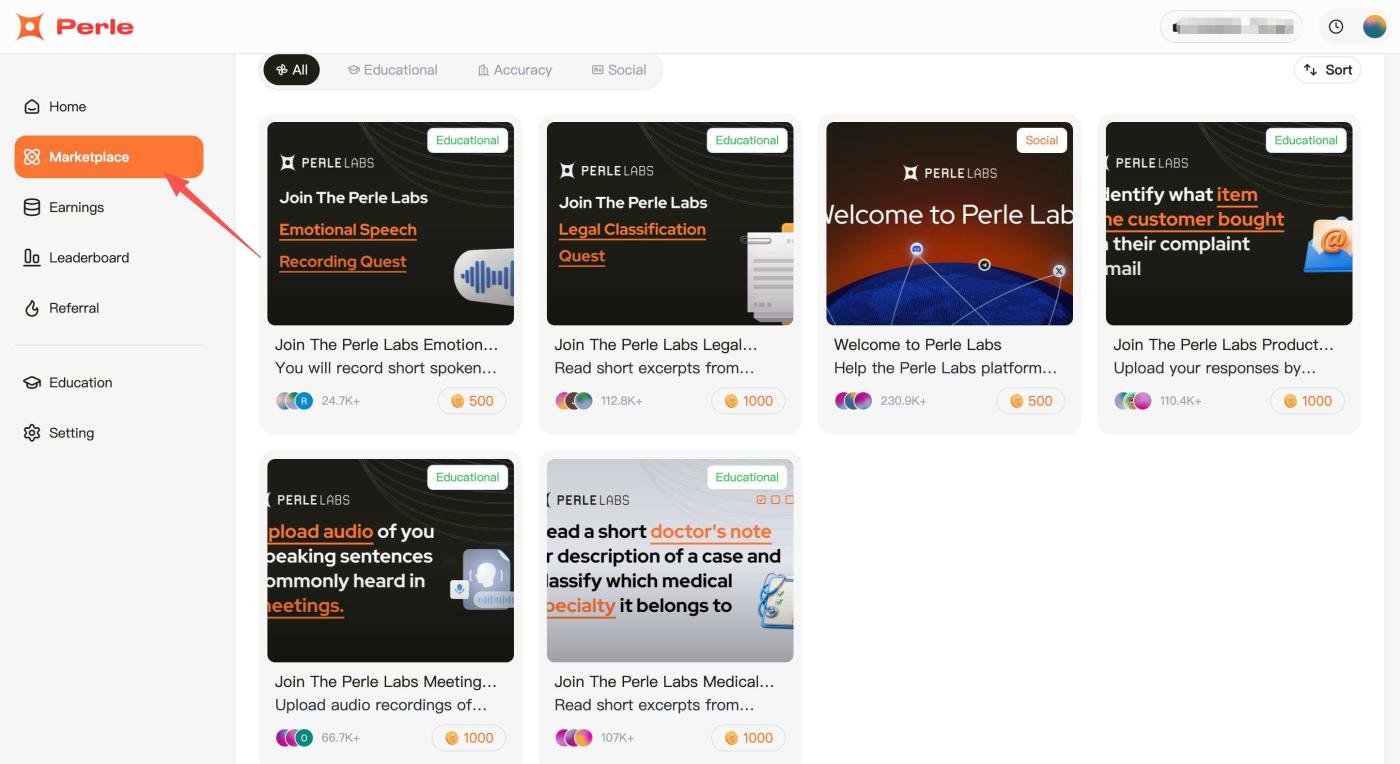Open Referral page in sidebar
1400x764 pixels.
click(109, 308)
